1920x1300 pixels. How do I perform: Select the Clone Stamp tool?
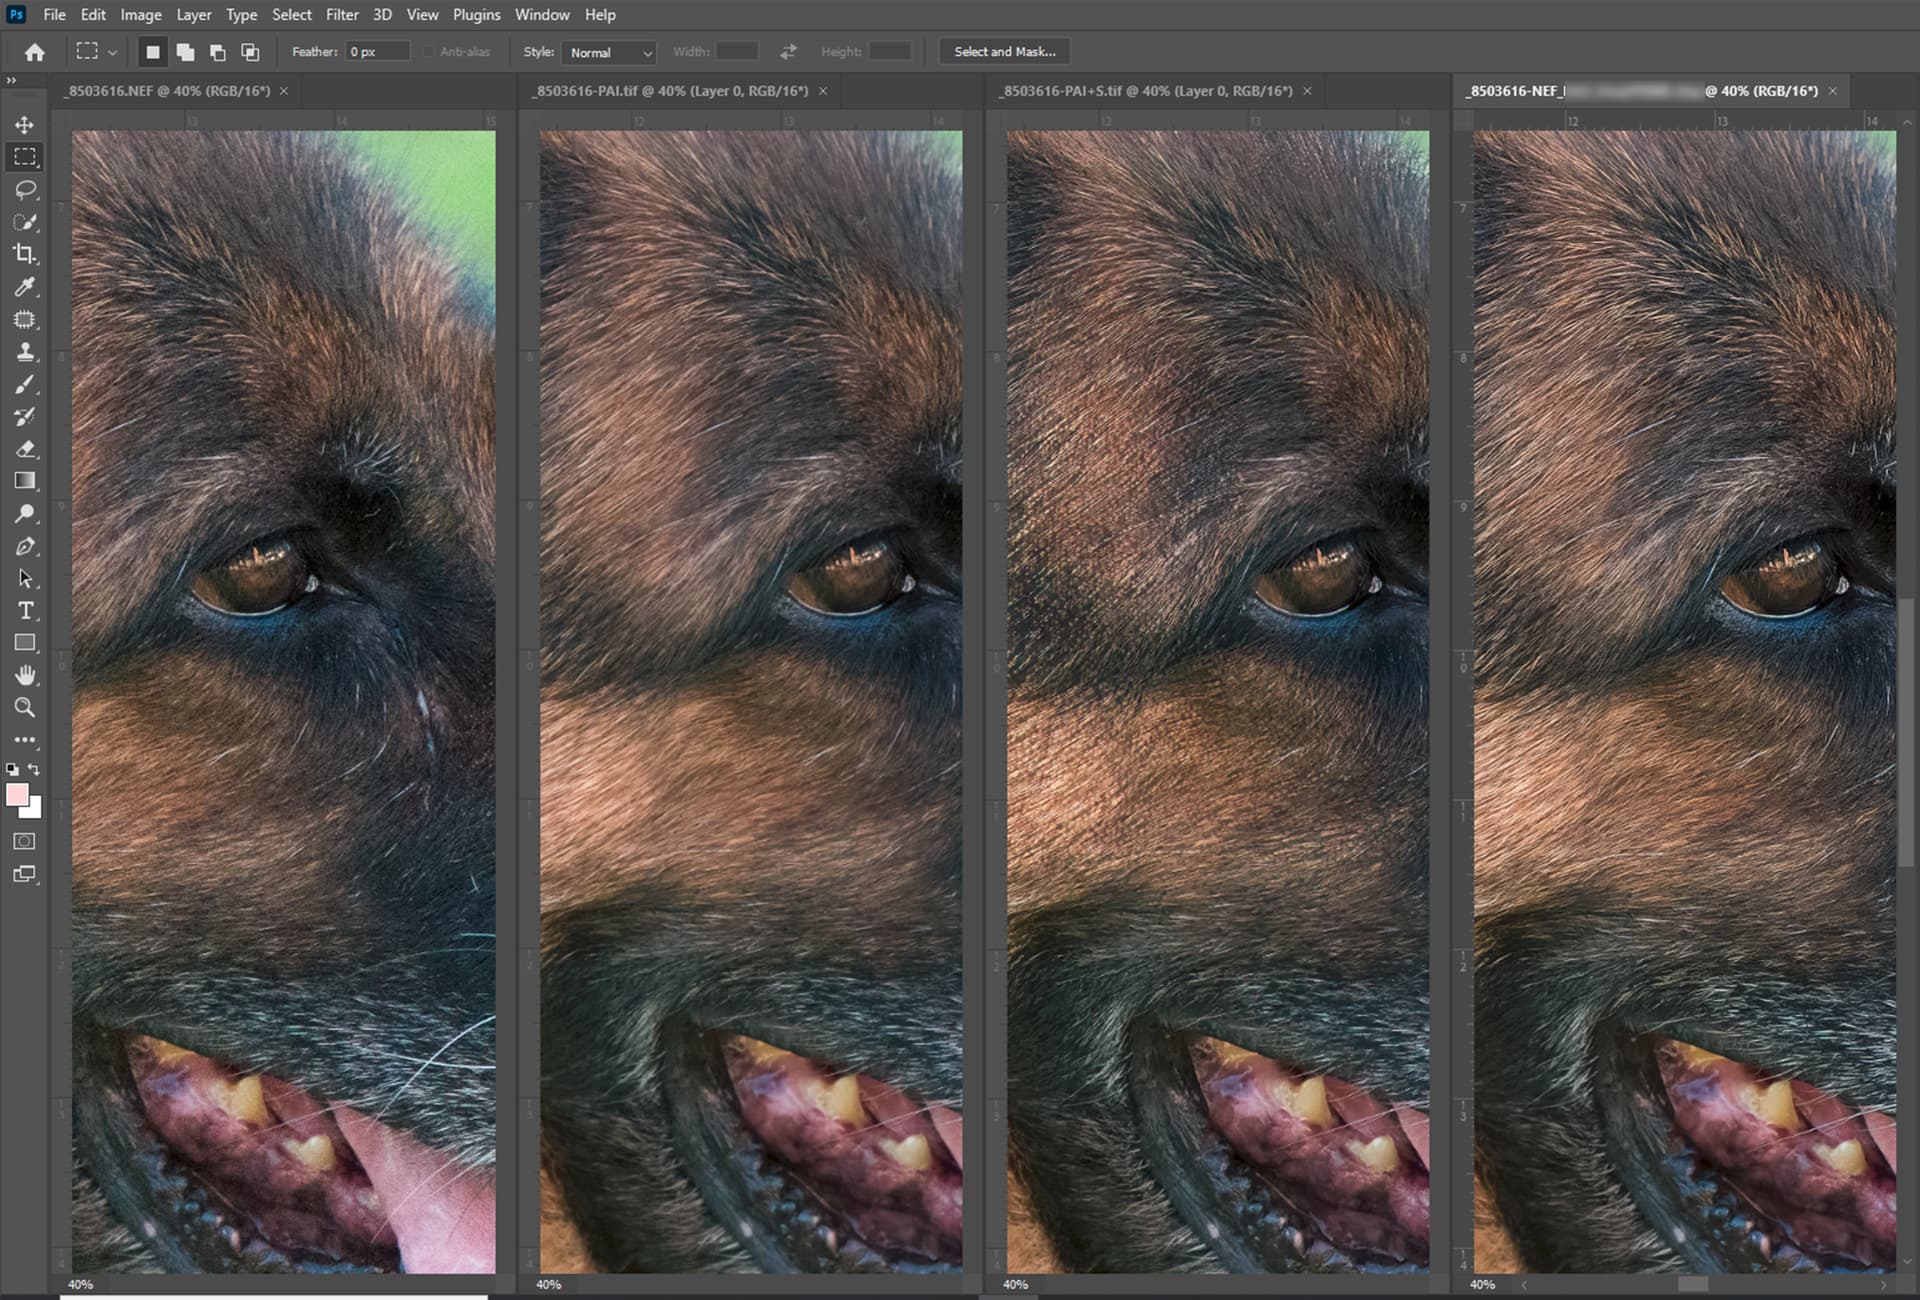pyautogui.click(x=25, y=352)
